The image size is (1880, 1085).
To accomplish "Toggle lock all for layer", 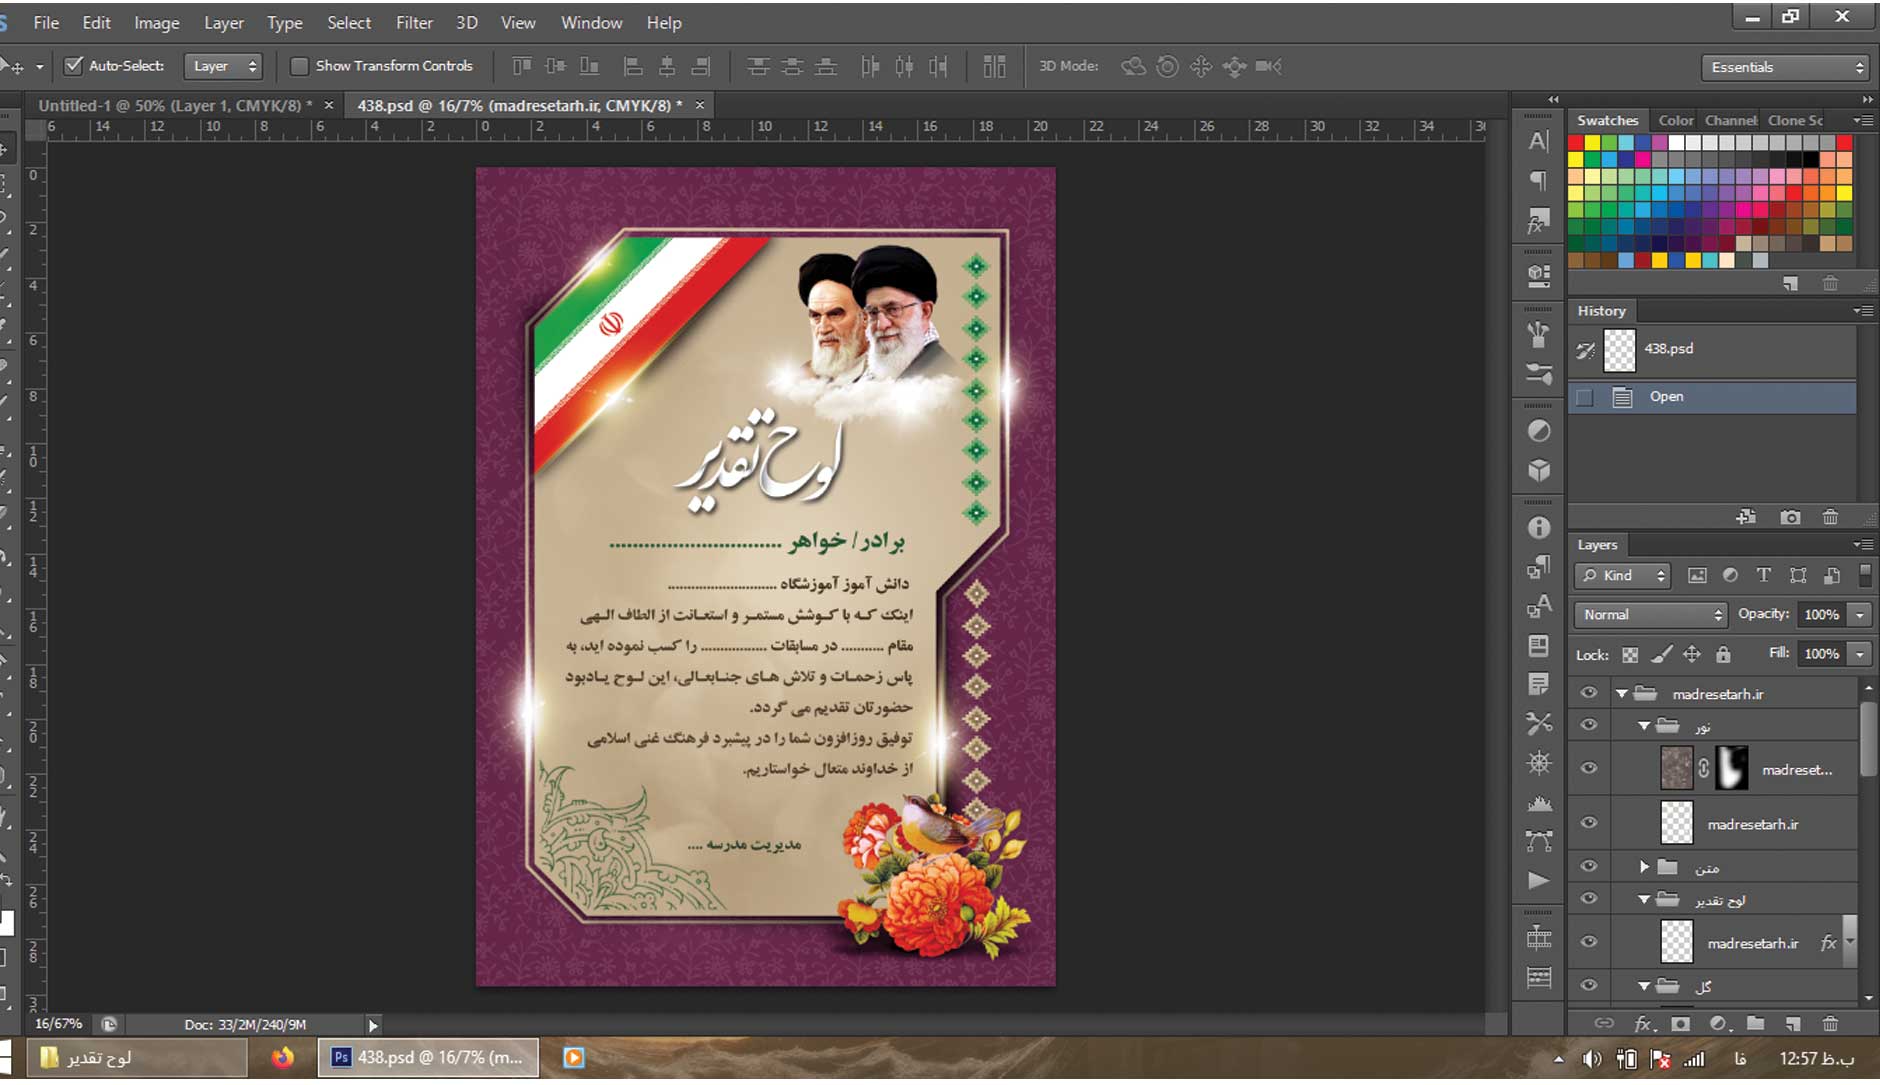I will pos(1723,655).
